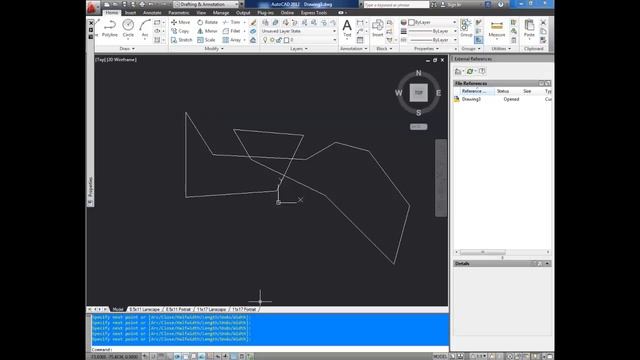
Task: Activate the Array tool
Action: pyautogui.click(x=231, y=40)
